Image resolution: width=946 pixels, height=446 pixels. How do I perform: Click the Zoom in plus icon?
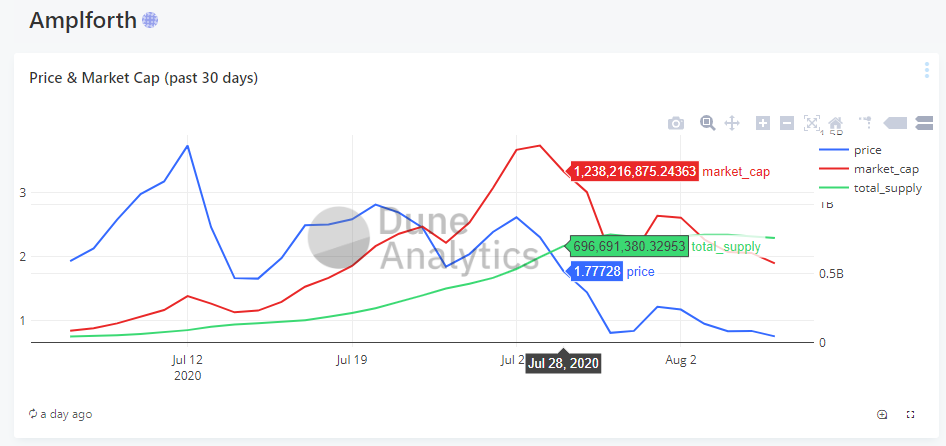point(762,123)
